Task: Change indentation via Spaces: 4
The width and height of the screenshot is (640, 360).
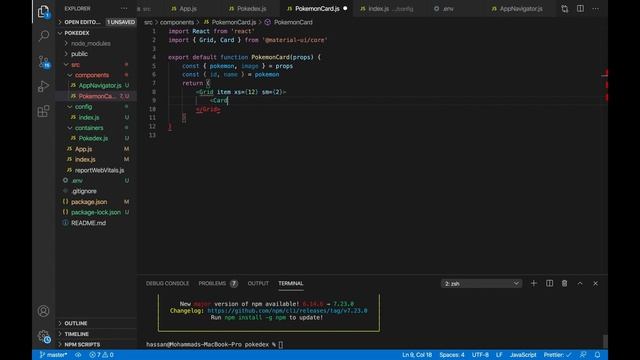Action: tap(451, 355)
